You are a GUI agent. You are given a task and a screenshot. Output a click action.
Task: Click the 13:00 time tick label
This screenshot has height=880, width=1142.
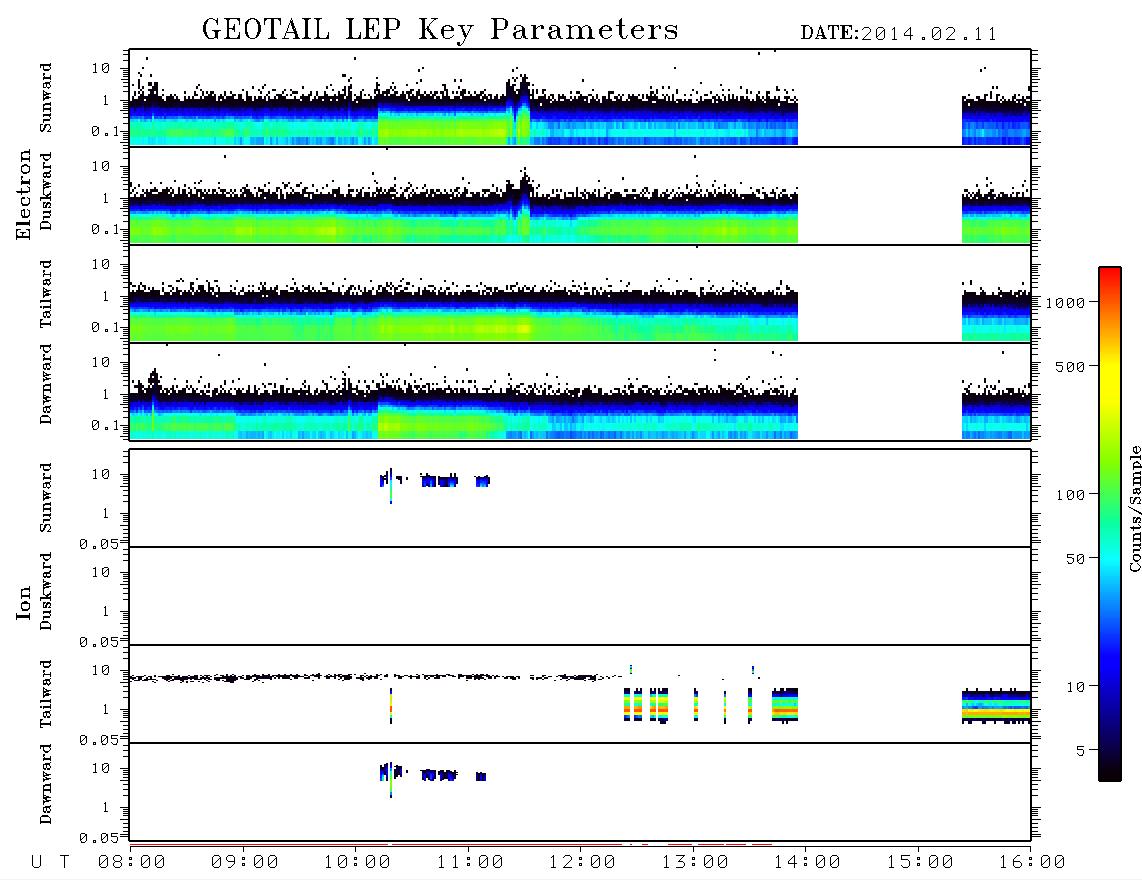696,863
